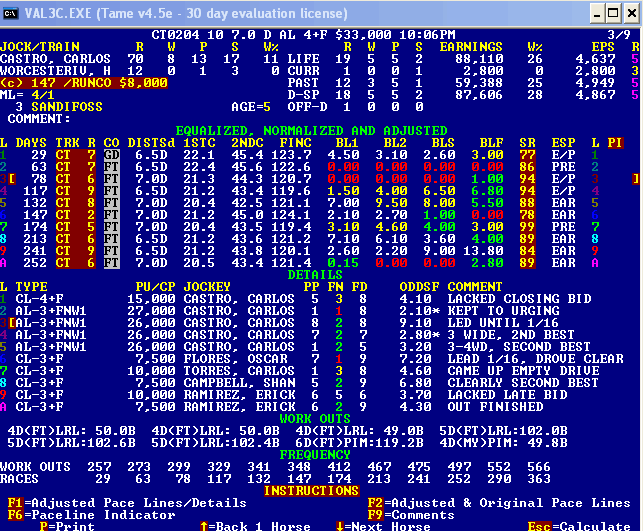
Task: Click the EARNINGS column header
Action: coord(471,47)
